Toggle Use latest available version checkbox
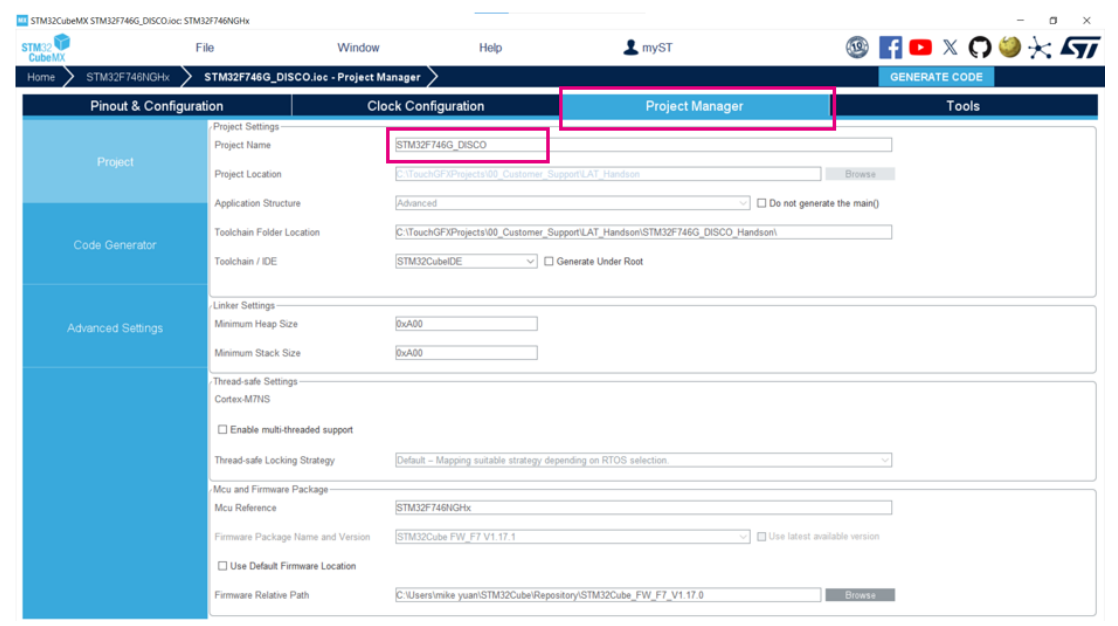 click(761, 537)
